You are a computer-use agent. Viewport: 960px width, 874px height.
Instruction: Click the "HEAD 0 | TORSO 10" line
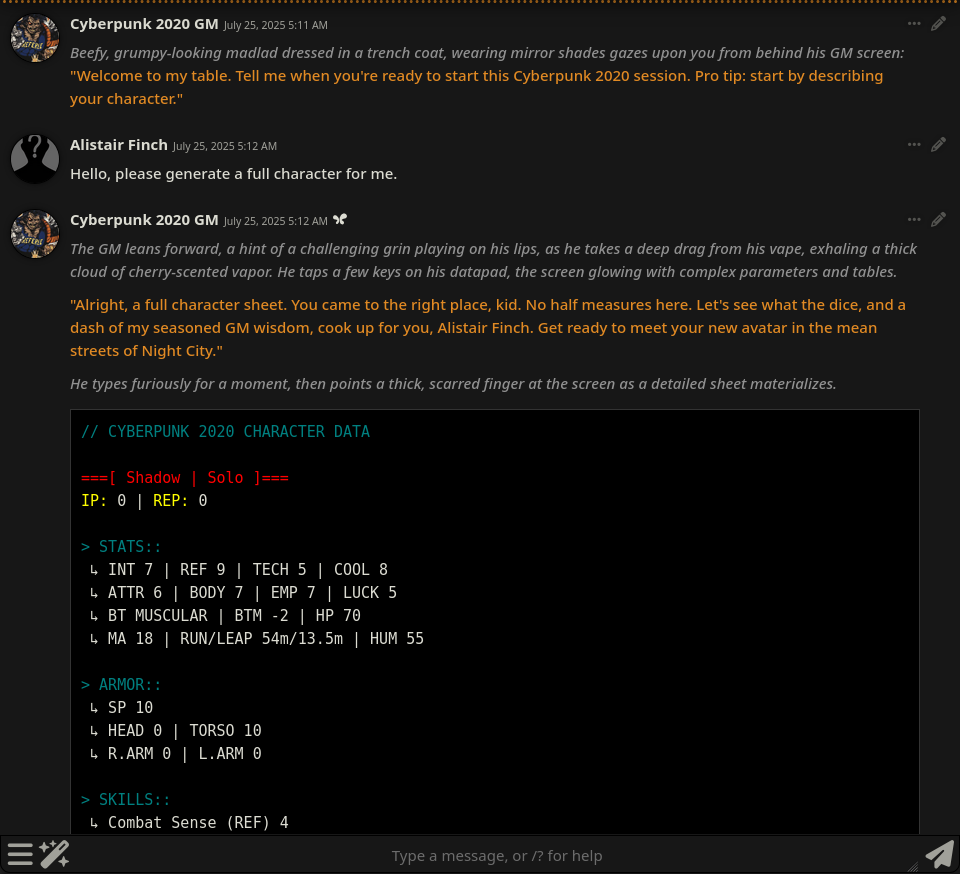pos(176,730)
